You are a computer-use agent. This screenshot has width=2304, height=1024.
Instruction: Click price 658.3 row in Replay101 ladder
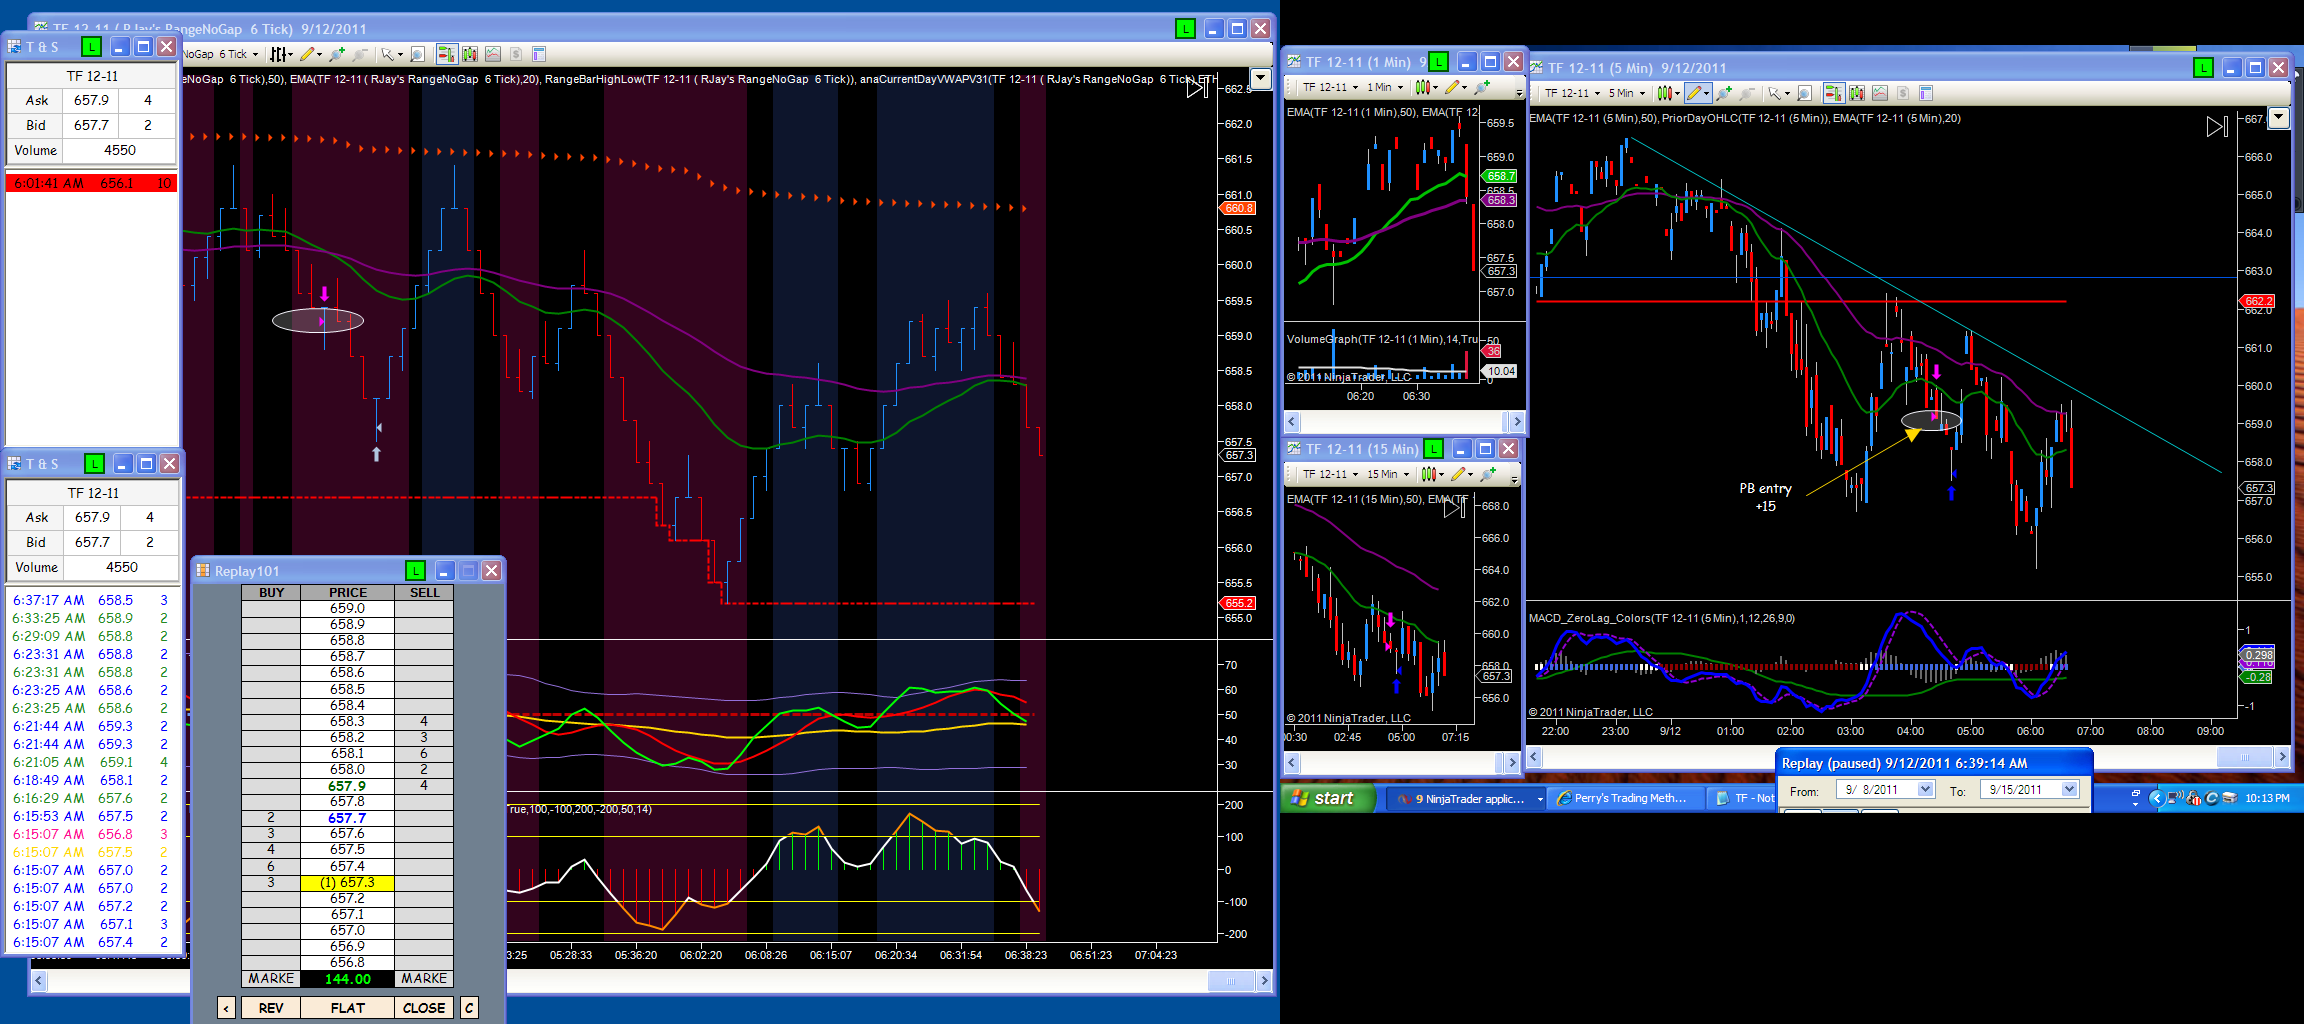coord(347,720)
